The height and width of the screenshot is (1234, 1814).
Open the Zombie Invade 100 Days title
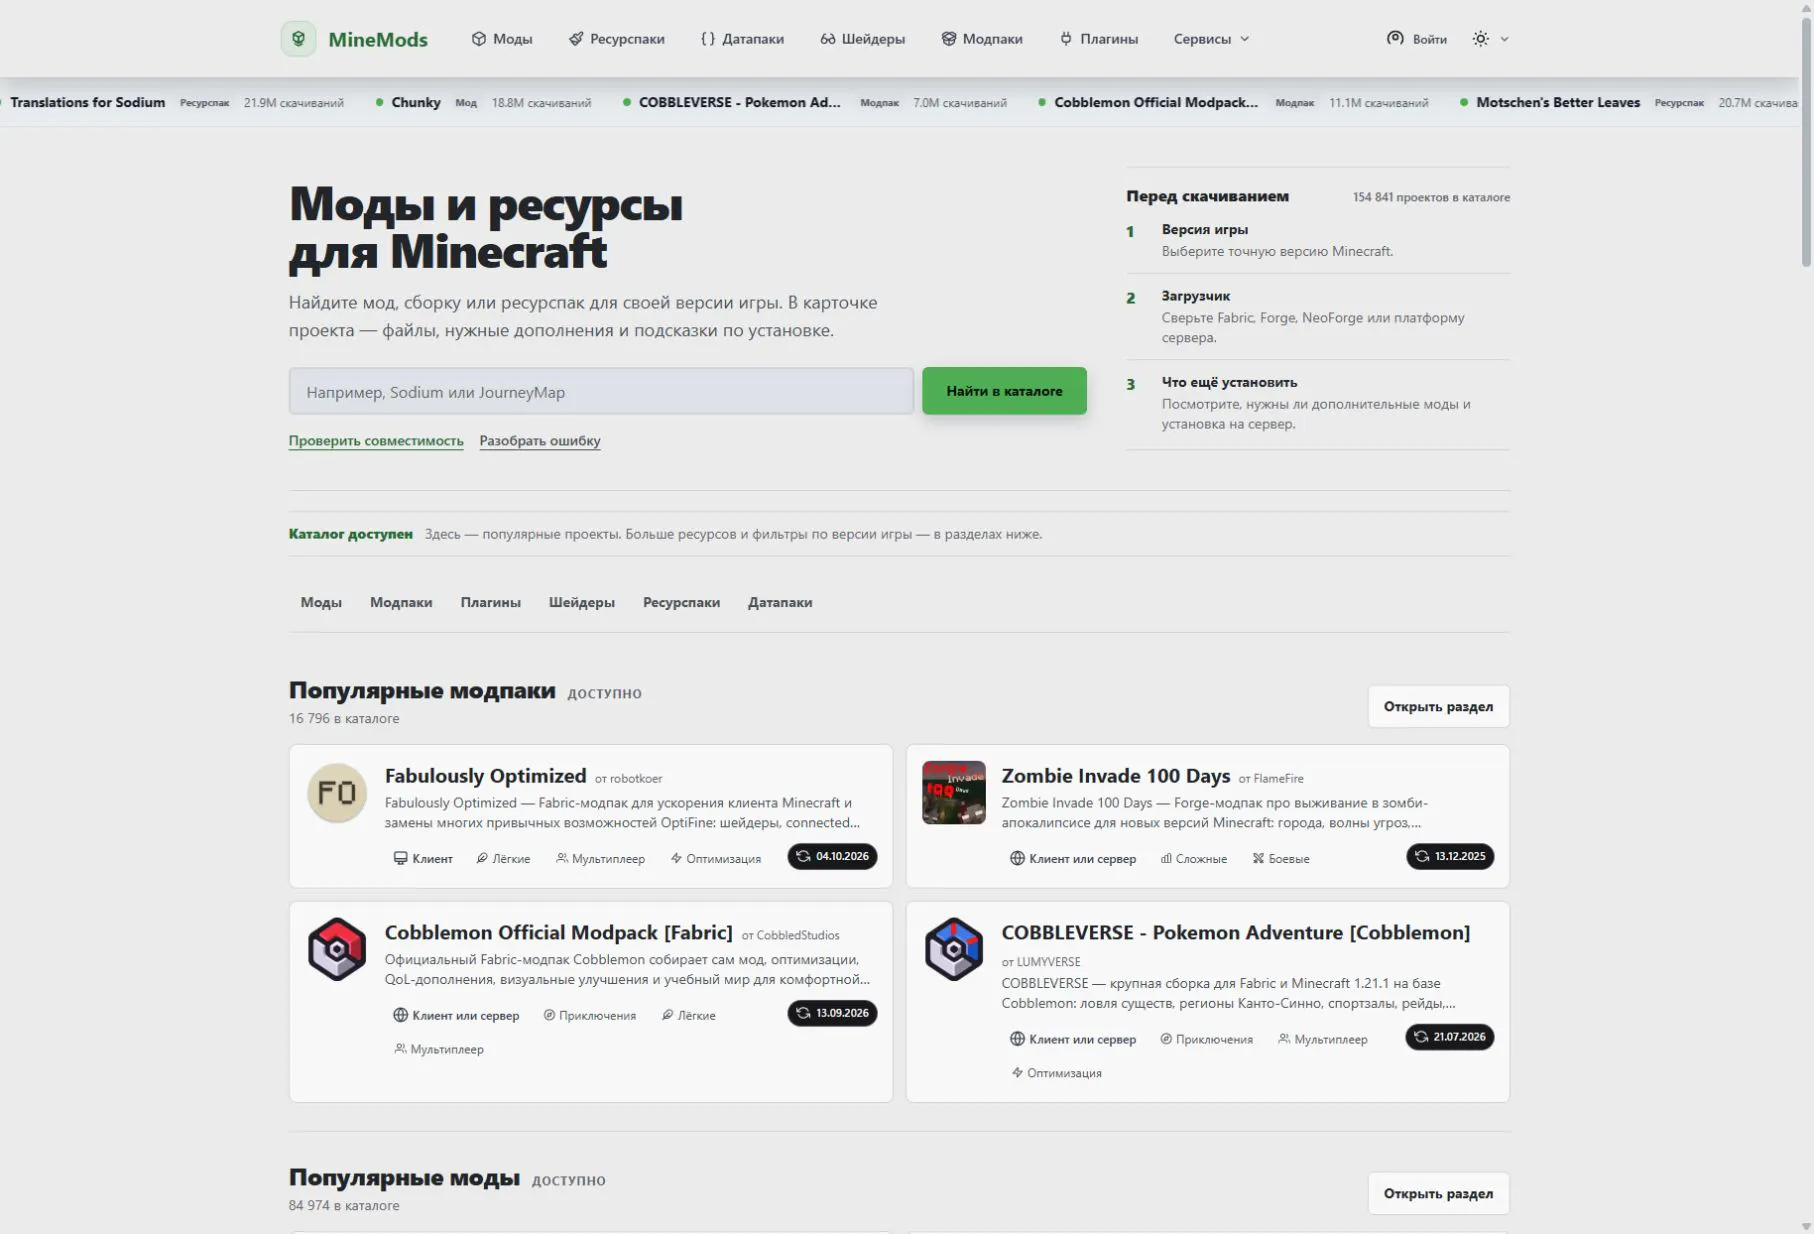[1115, 776]
